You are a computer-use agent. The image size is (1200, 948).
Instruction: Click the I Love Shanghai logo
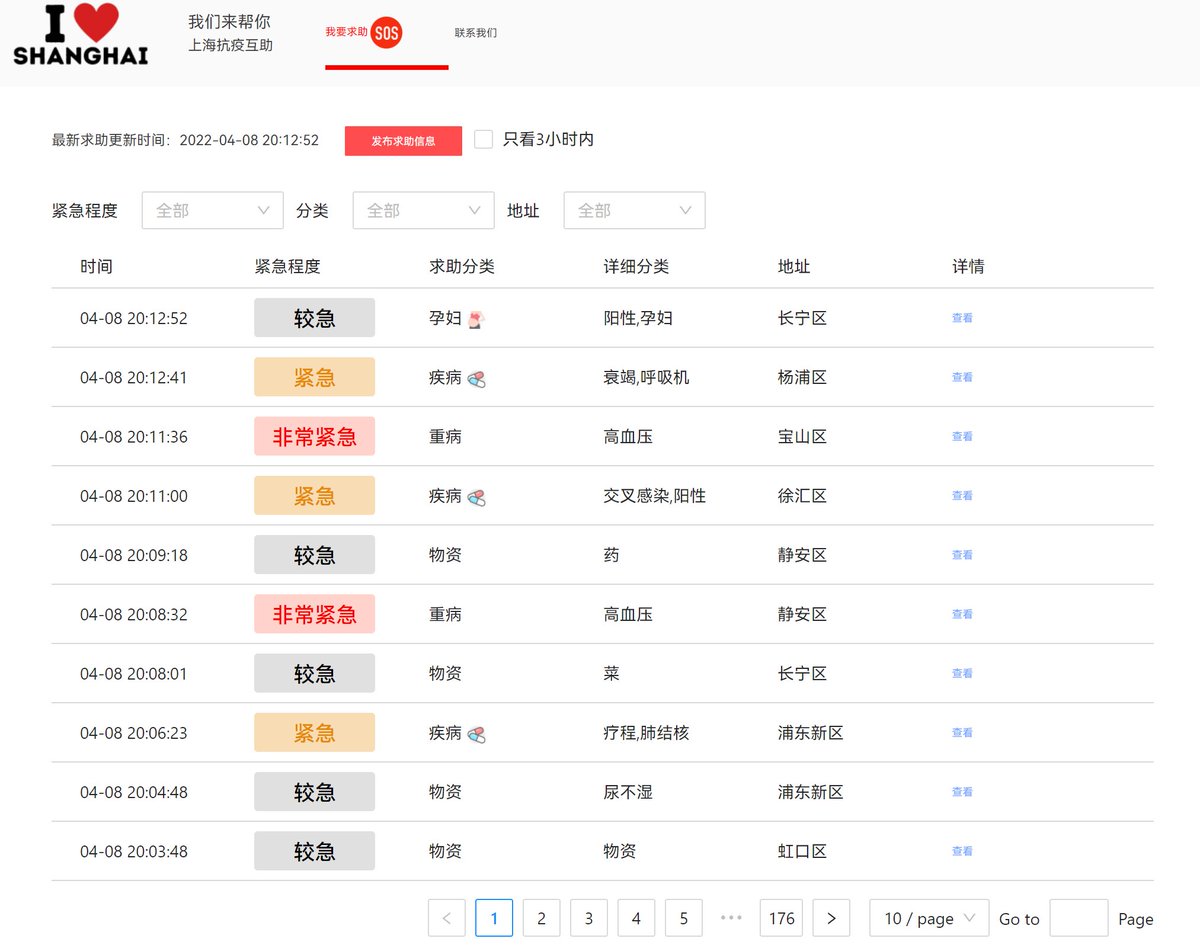coord(80,34)
